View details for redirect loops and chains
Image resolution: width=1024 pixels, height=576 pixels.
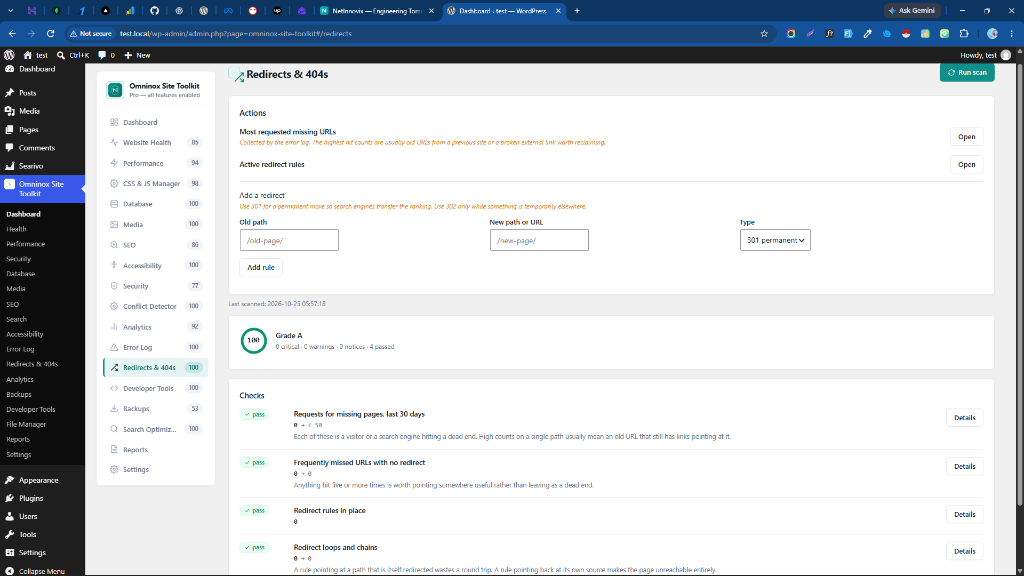pos(964,551)
